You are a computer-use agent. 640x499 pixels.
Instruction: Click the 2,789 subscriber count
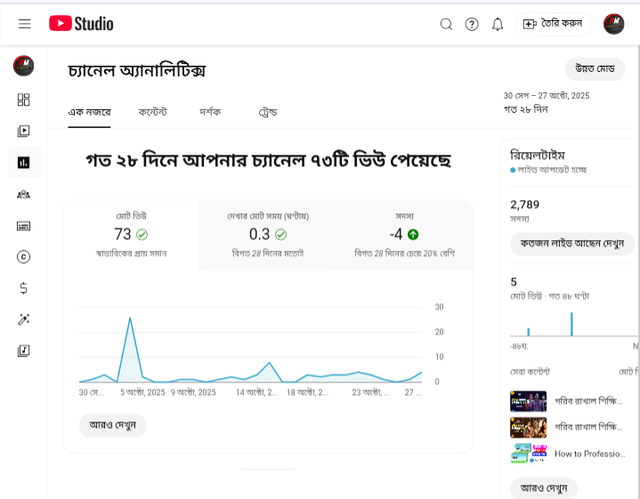525,205
